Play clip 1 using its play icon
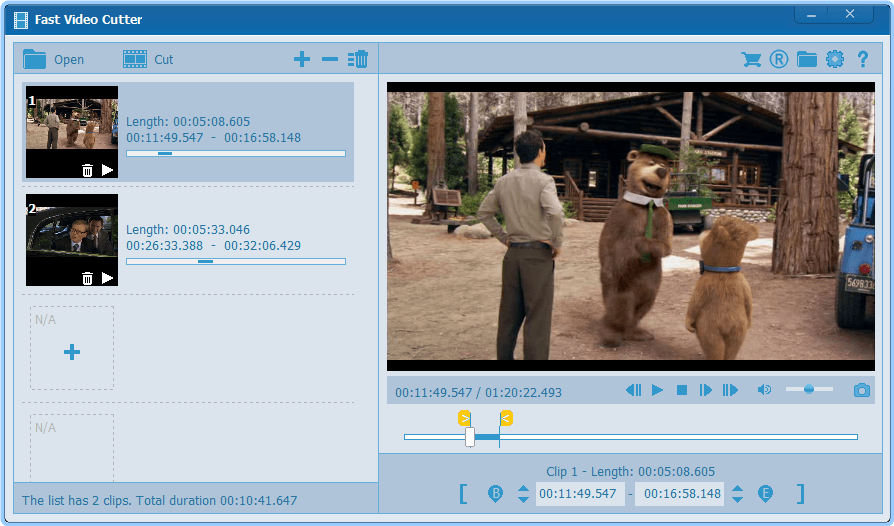The height and width of the screenshot is (526, 894). tap(107, 170)
